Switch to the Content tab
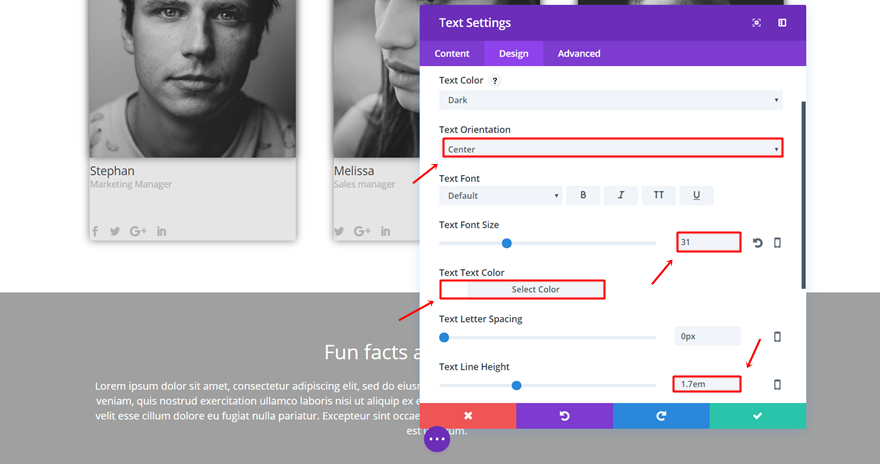Screen dimensions: 880x464 pyautogui.click(x=452, y=54)
